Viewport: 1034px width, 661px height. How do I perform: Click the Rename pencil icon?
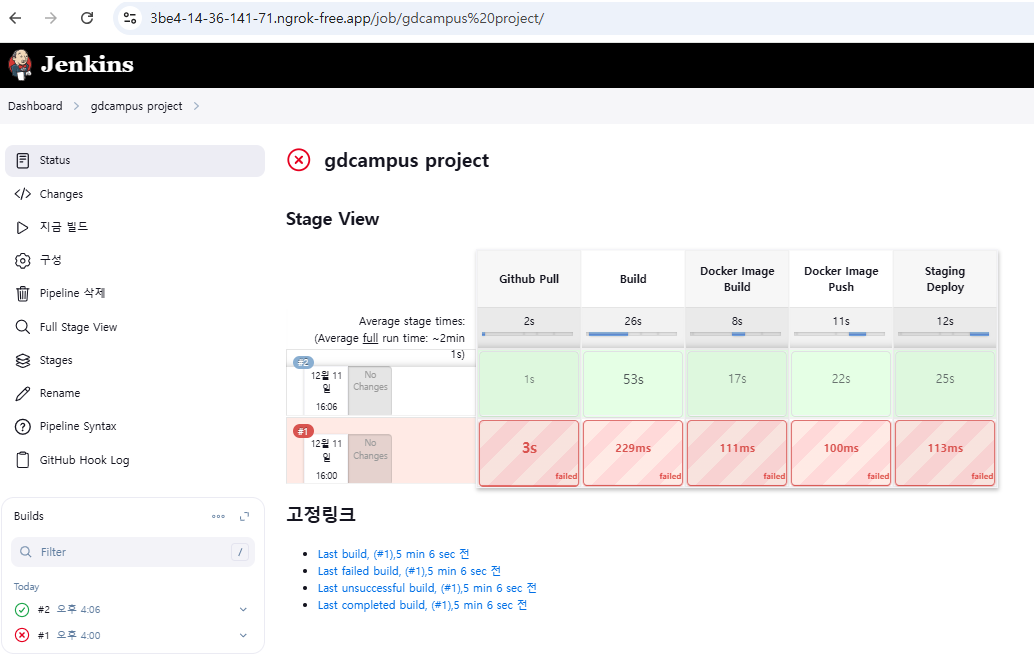click(x=22, y=394)
